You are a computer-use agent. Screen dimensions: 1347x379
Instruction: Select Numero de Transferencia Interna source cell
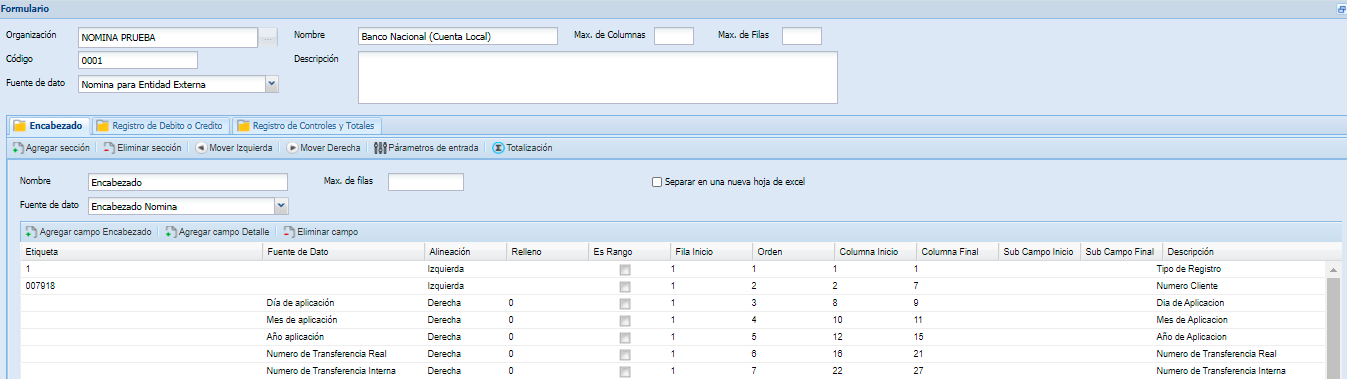click(344, 371)
